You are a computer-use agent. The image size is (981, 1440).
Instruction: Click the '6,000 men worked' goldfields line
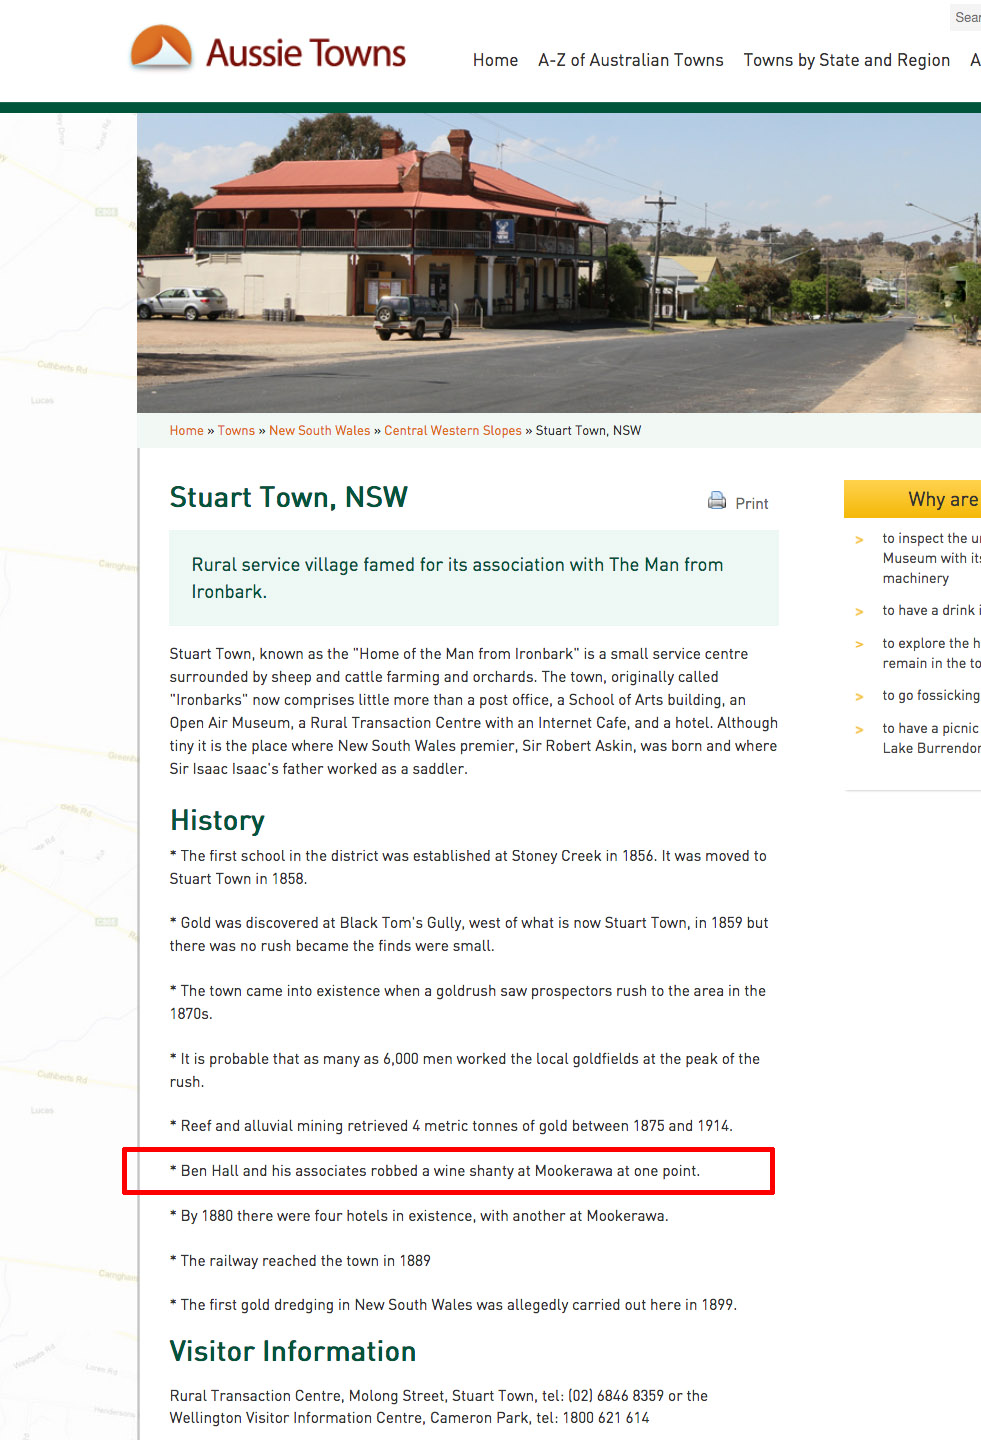coord(465,1070)
